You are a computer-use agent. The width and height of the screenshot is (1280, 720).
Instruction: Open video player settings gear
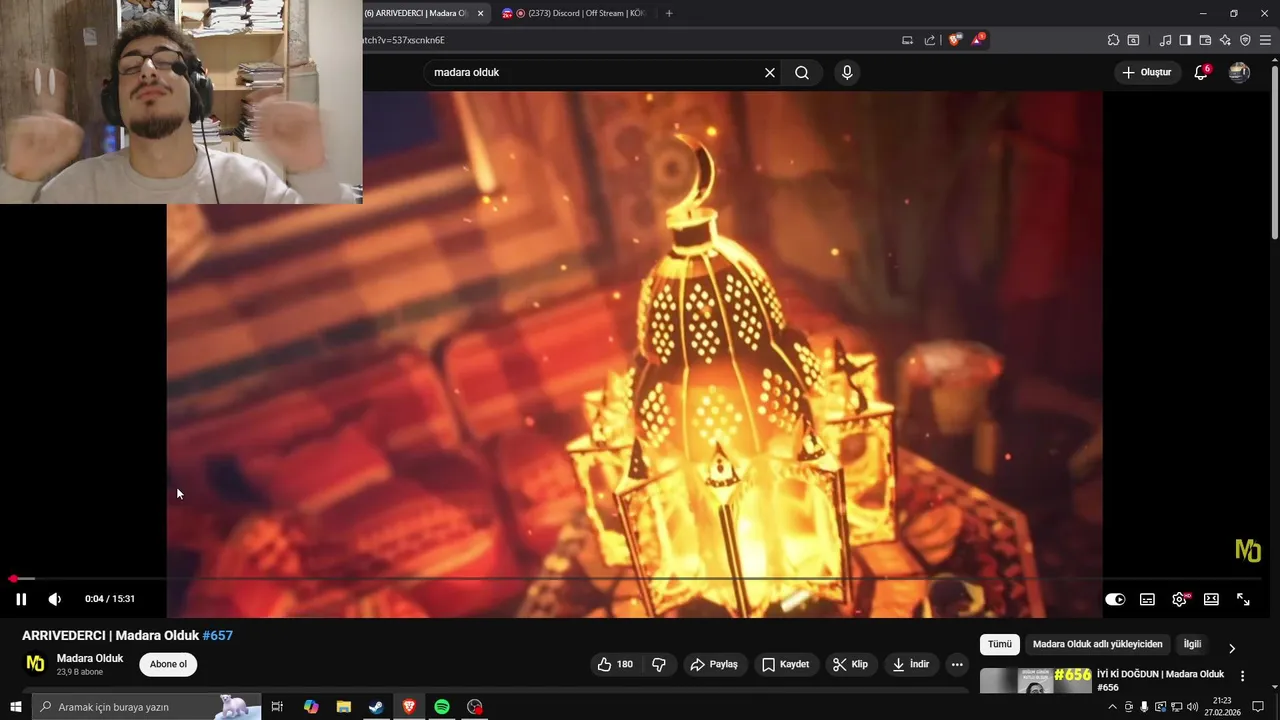point(1179,599)
